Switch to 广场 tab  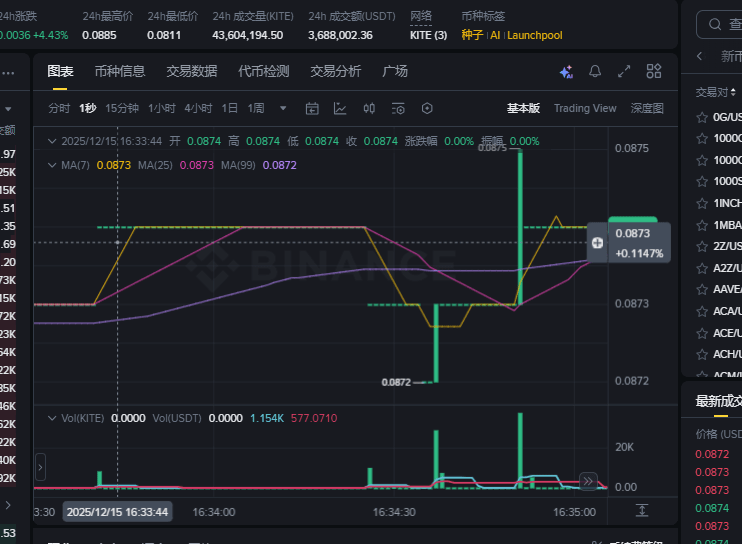point(395,71)
